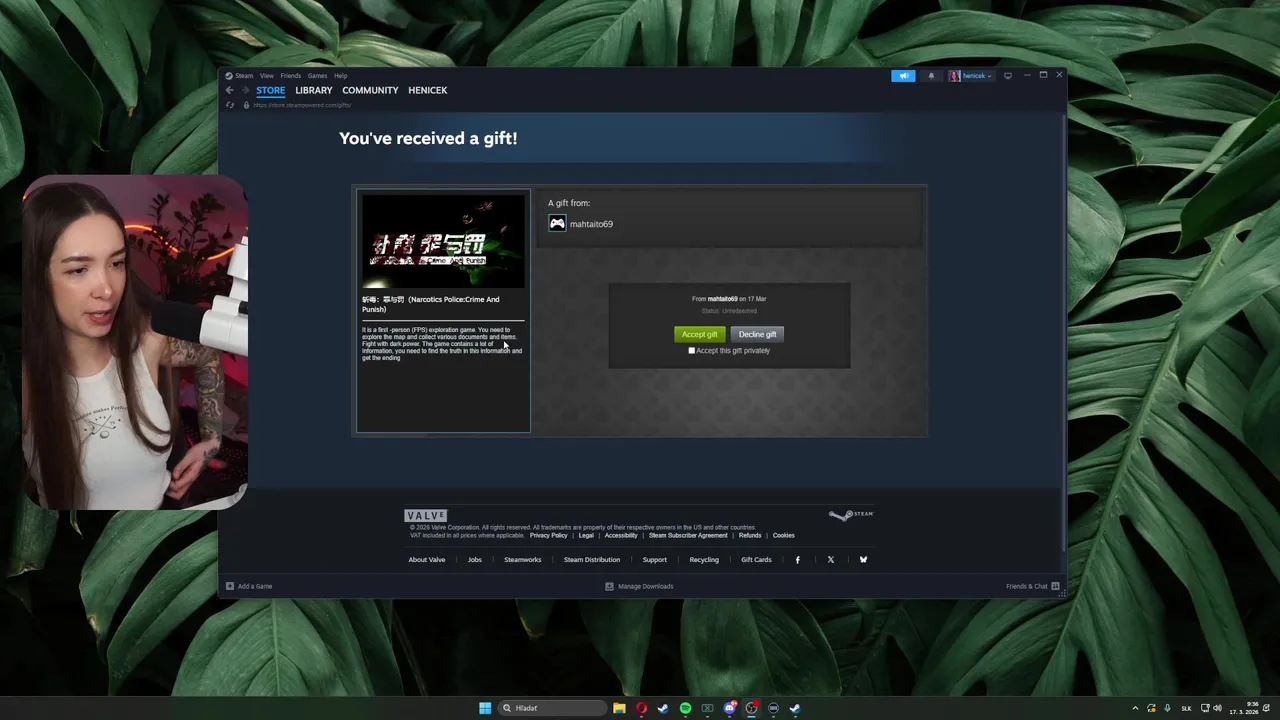Open the X social link in the footer

click(830, 560)
